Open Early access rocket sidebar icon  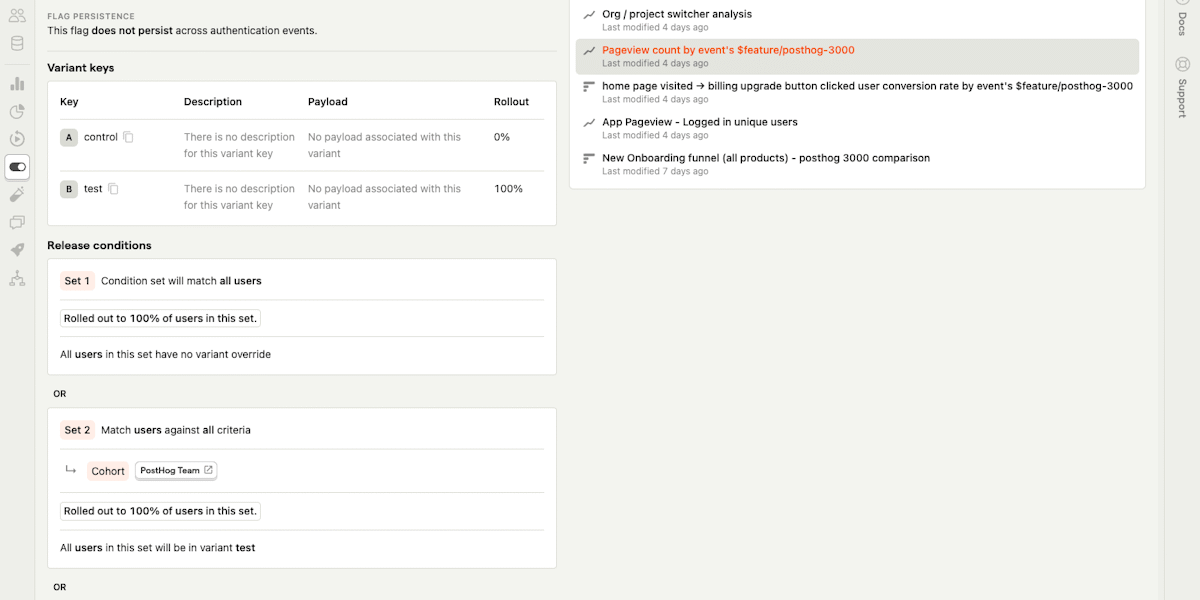pyautogui.click(x=17, y=250)
